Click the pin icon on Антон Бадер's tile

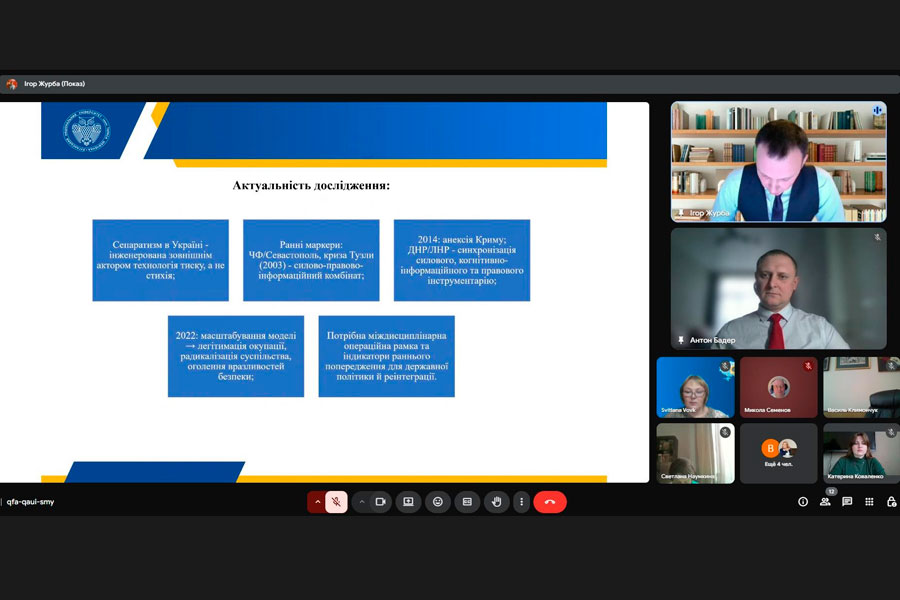point(681,340)
